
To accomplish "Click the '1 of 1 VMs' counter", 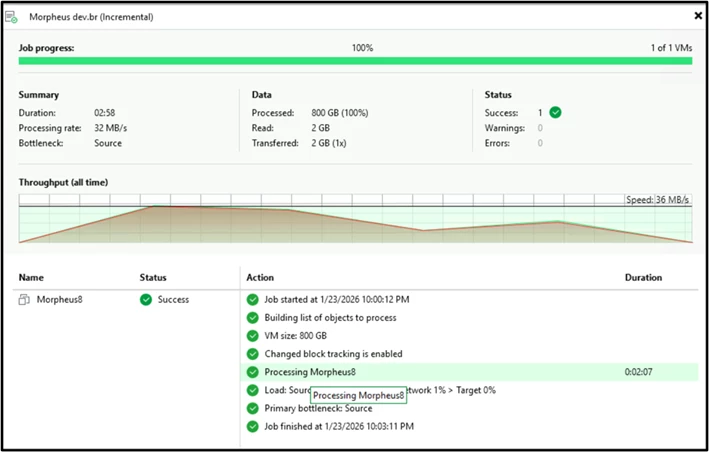I will pos(671,48).
